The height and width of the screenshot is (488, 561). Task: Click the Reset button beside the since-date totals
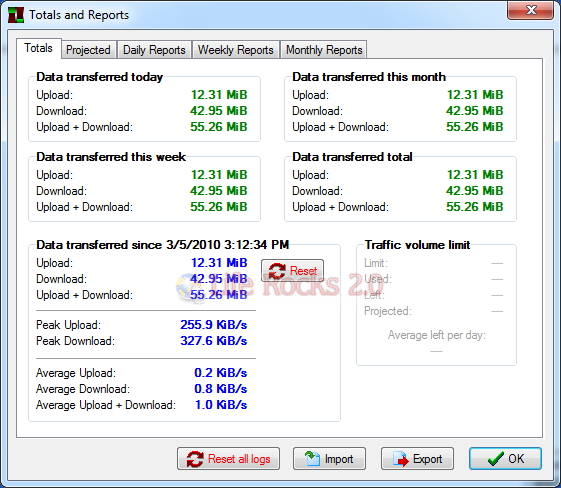pyautogui.click(x=293, y=271)
